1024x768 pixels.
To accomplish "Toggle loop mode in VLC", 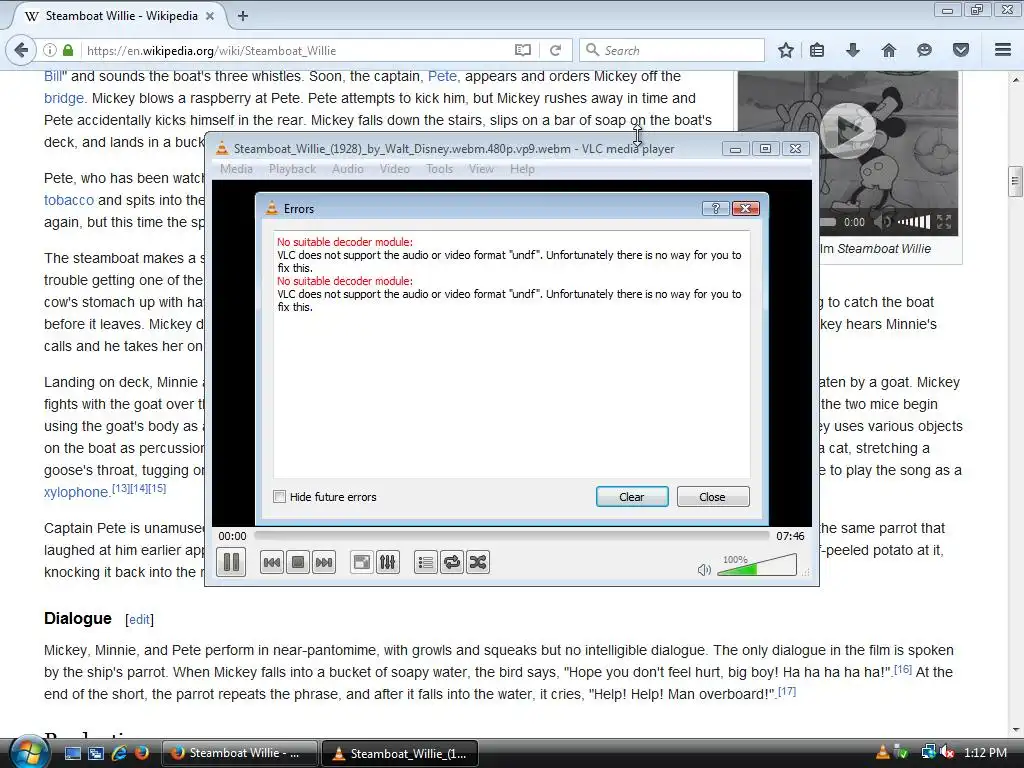I will (x=452, y=562).
